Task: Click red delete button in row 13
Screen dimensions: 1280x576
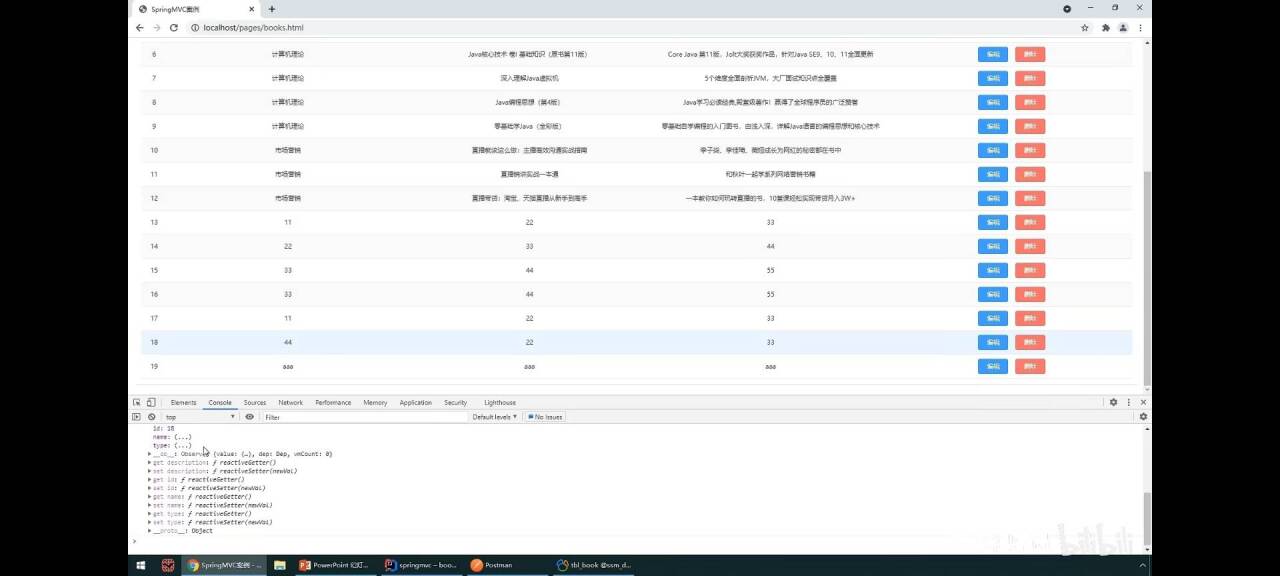Action: click(1030, 222)
